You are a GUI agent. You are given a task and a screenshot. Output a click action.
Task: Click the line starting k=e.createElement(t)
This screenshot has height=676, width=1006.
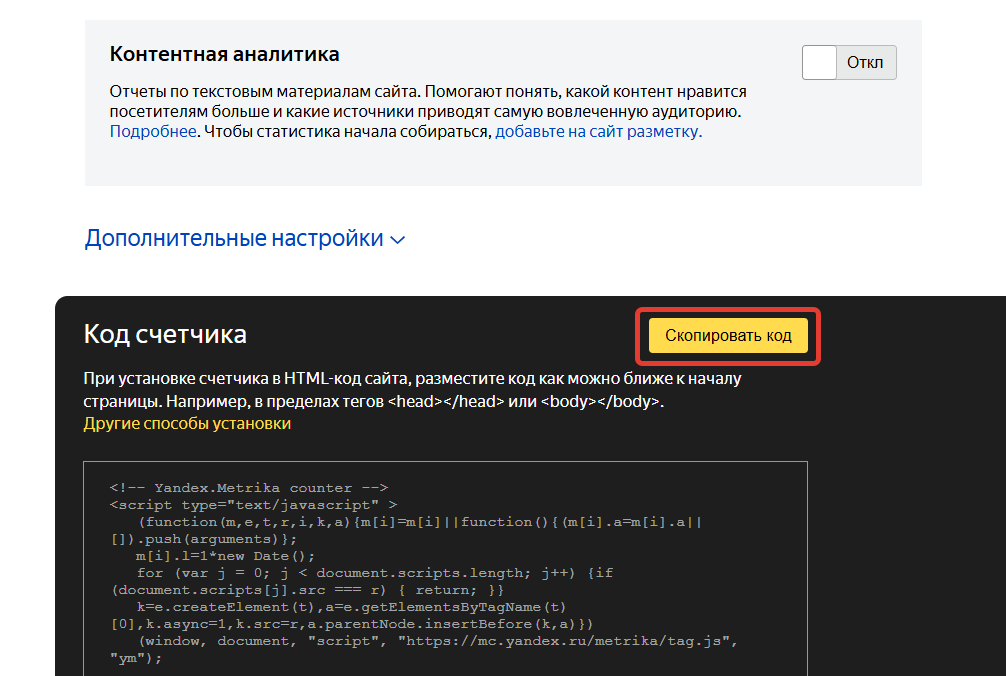click(351, 607)
